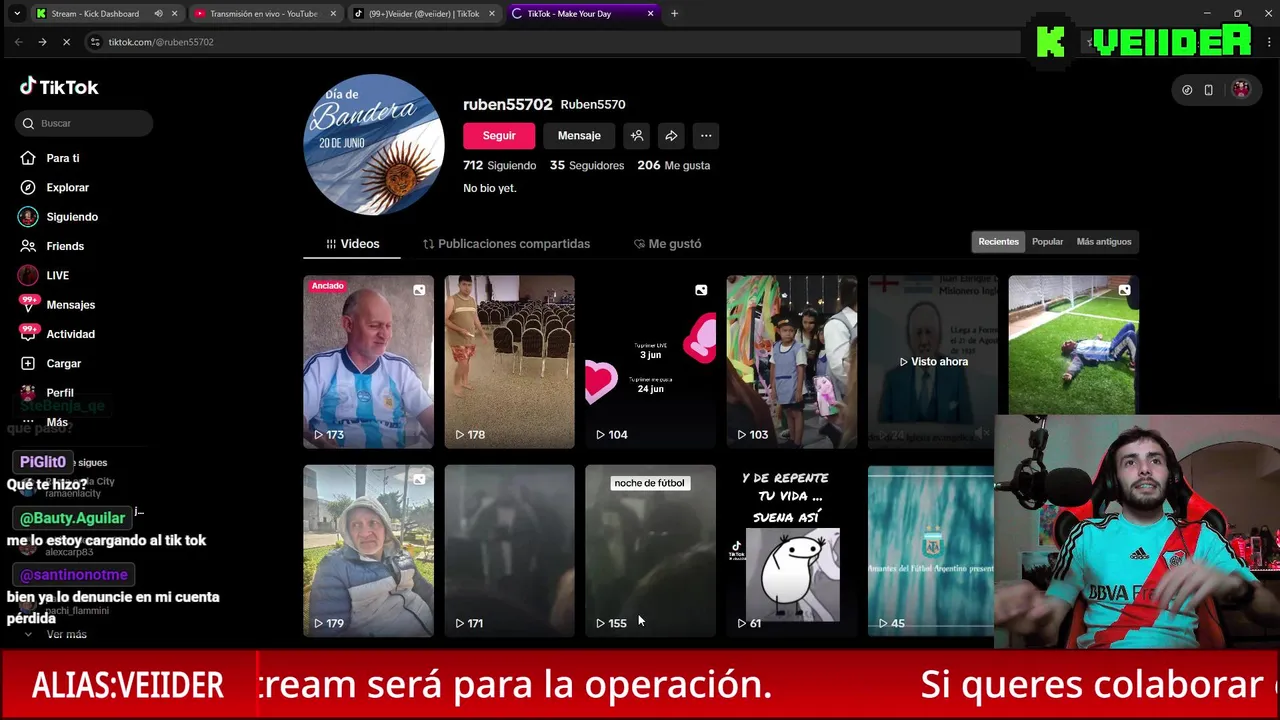Screen dimensions: 1280x720
Task: Open the 712 Siguiendo list
Action: [x=499, y=165]
